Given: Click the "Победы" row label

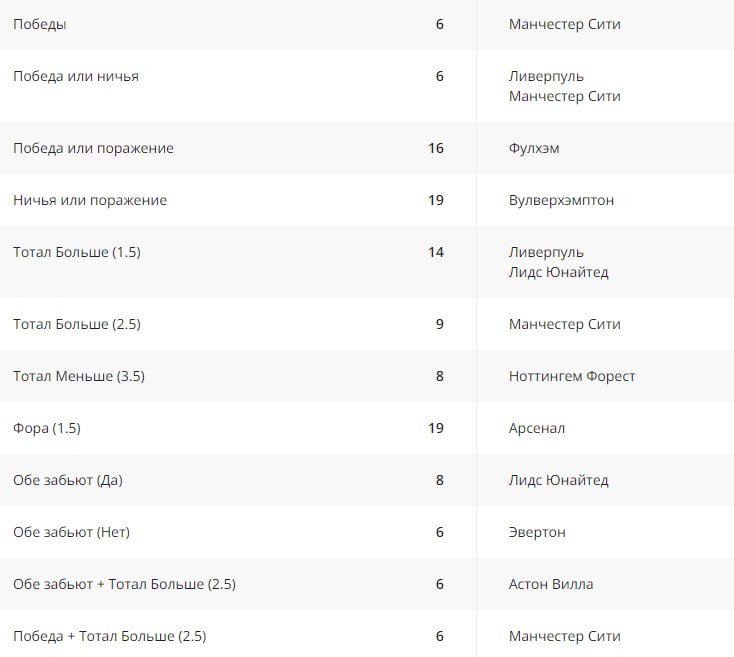Looking at the screenshot, I should 40,24.
